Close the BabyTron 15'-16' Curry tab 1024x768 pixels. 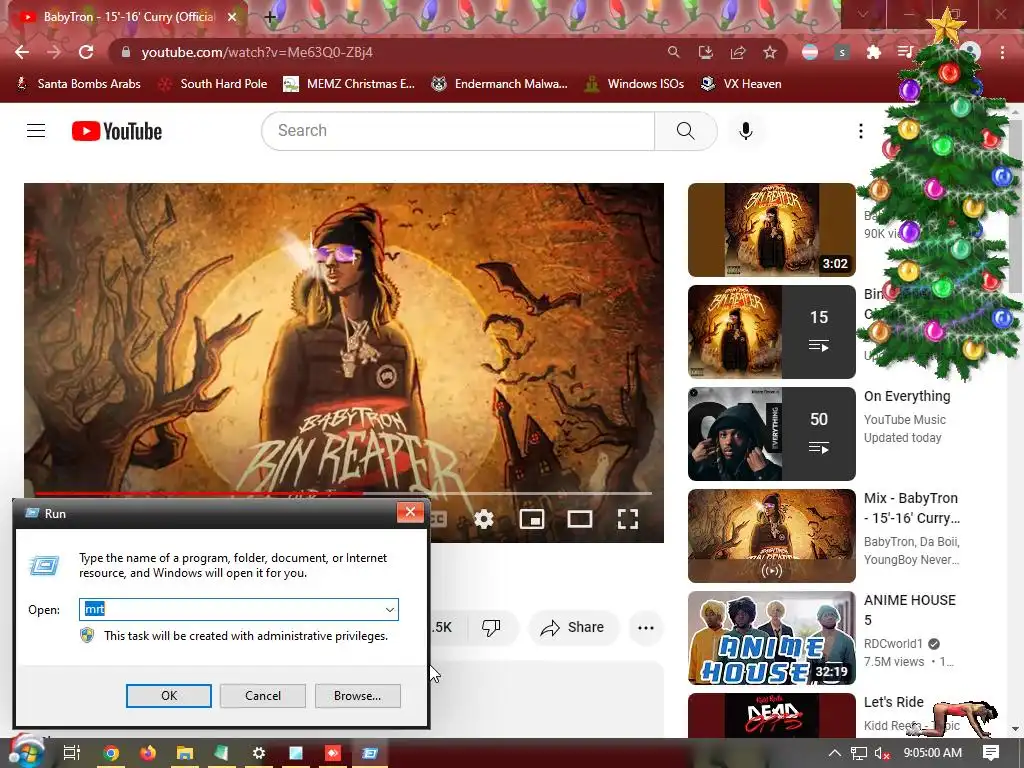coord(232,17)
